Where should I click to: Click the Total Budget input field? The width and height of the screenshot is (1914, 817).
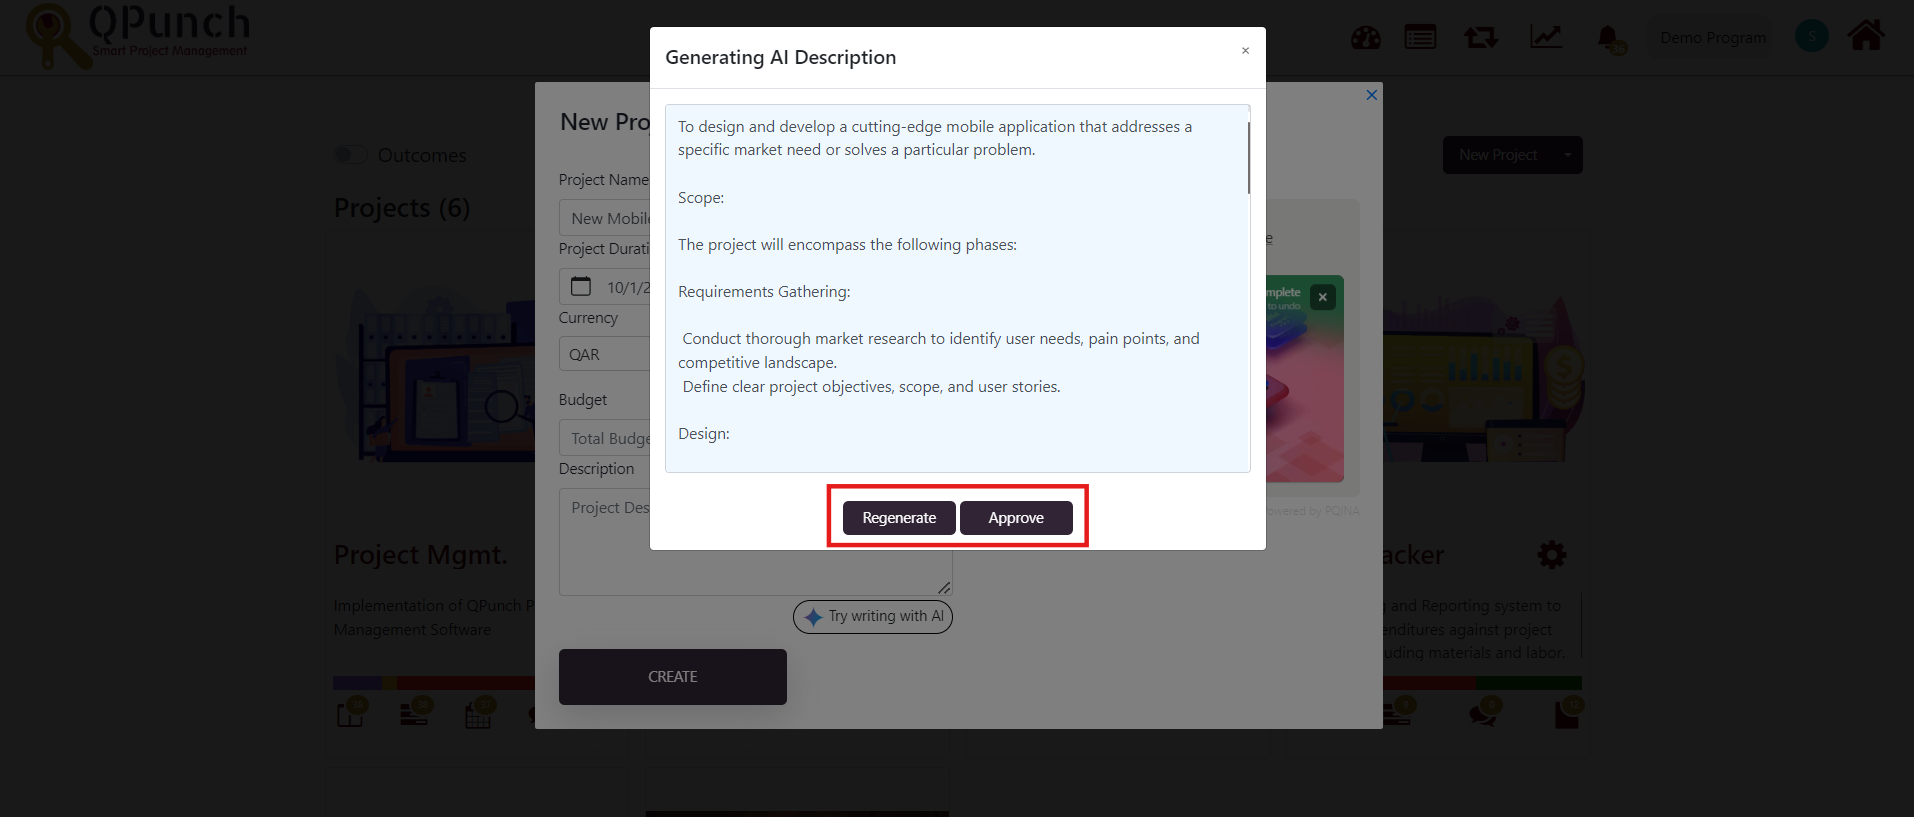coord(605,438)
